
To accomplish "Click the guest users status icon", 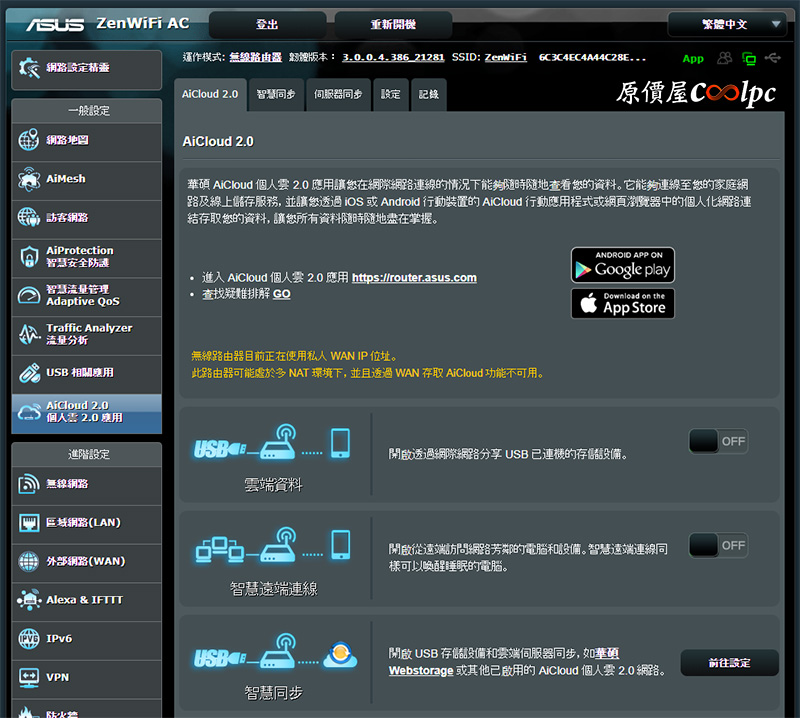I will pyautogui.click(x=724, y=58).
